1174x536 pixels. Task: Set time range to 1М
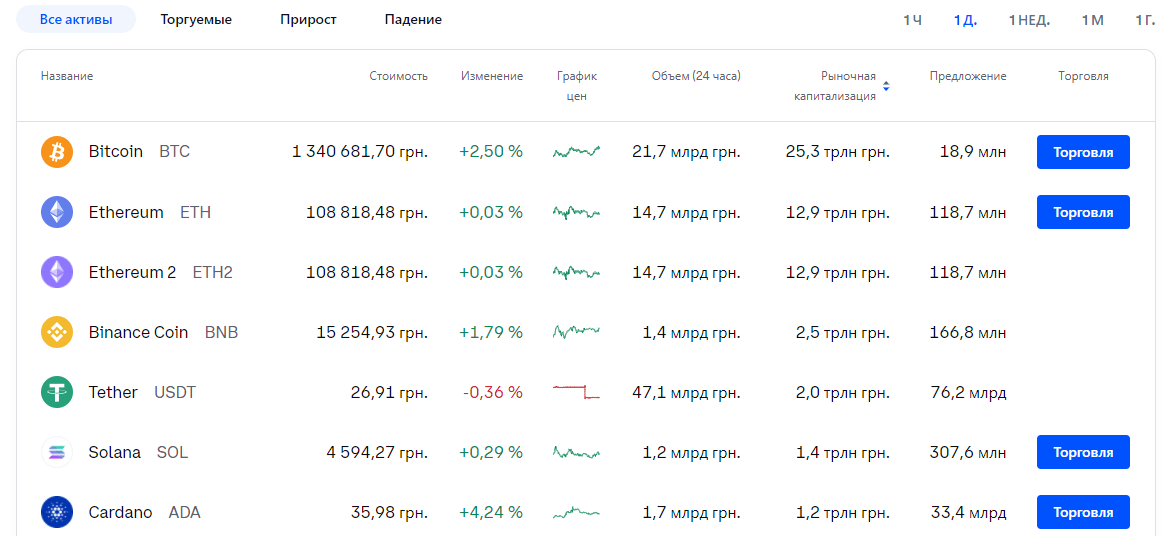(1092, 20)
